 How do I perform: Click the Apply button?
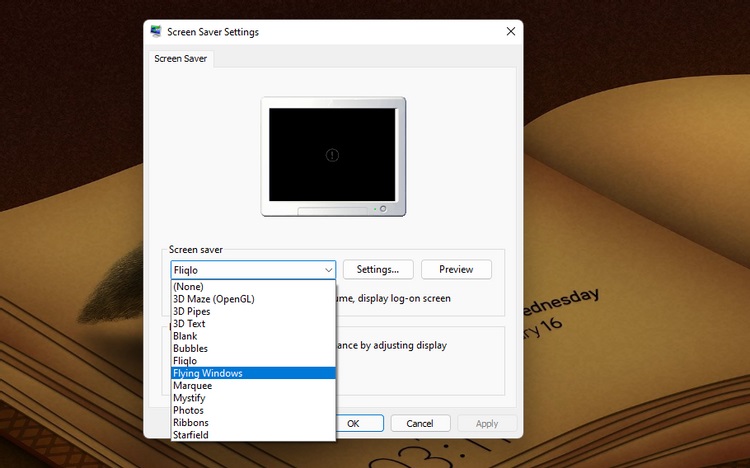click(487, 423)
